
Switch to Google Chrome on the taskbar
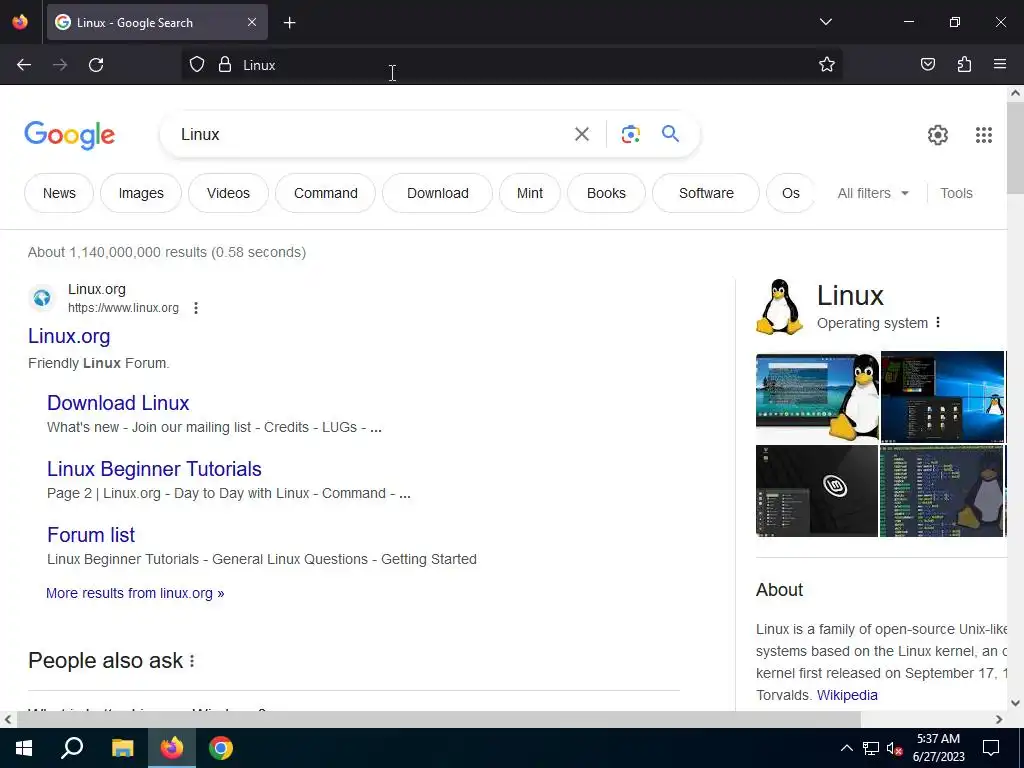click(221, 748)
